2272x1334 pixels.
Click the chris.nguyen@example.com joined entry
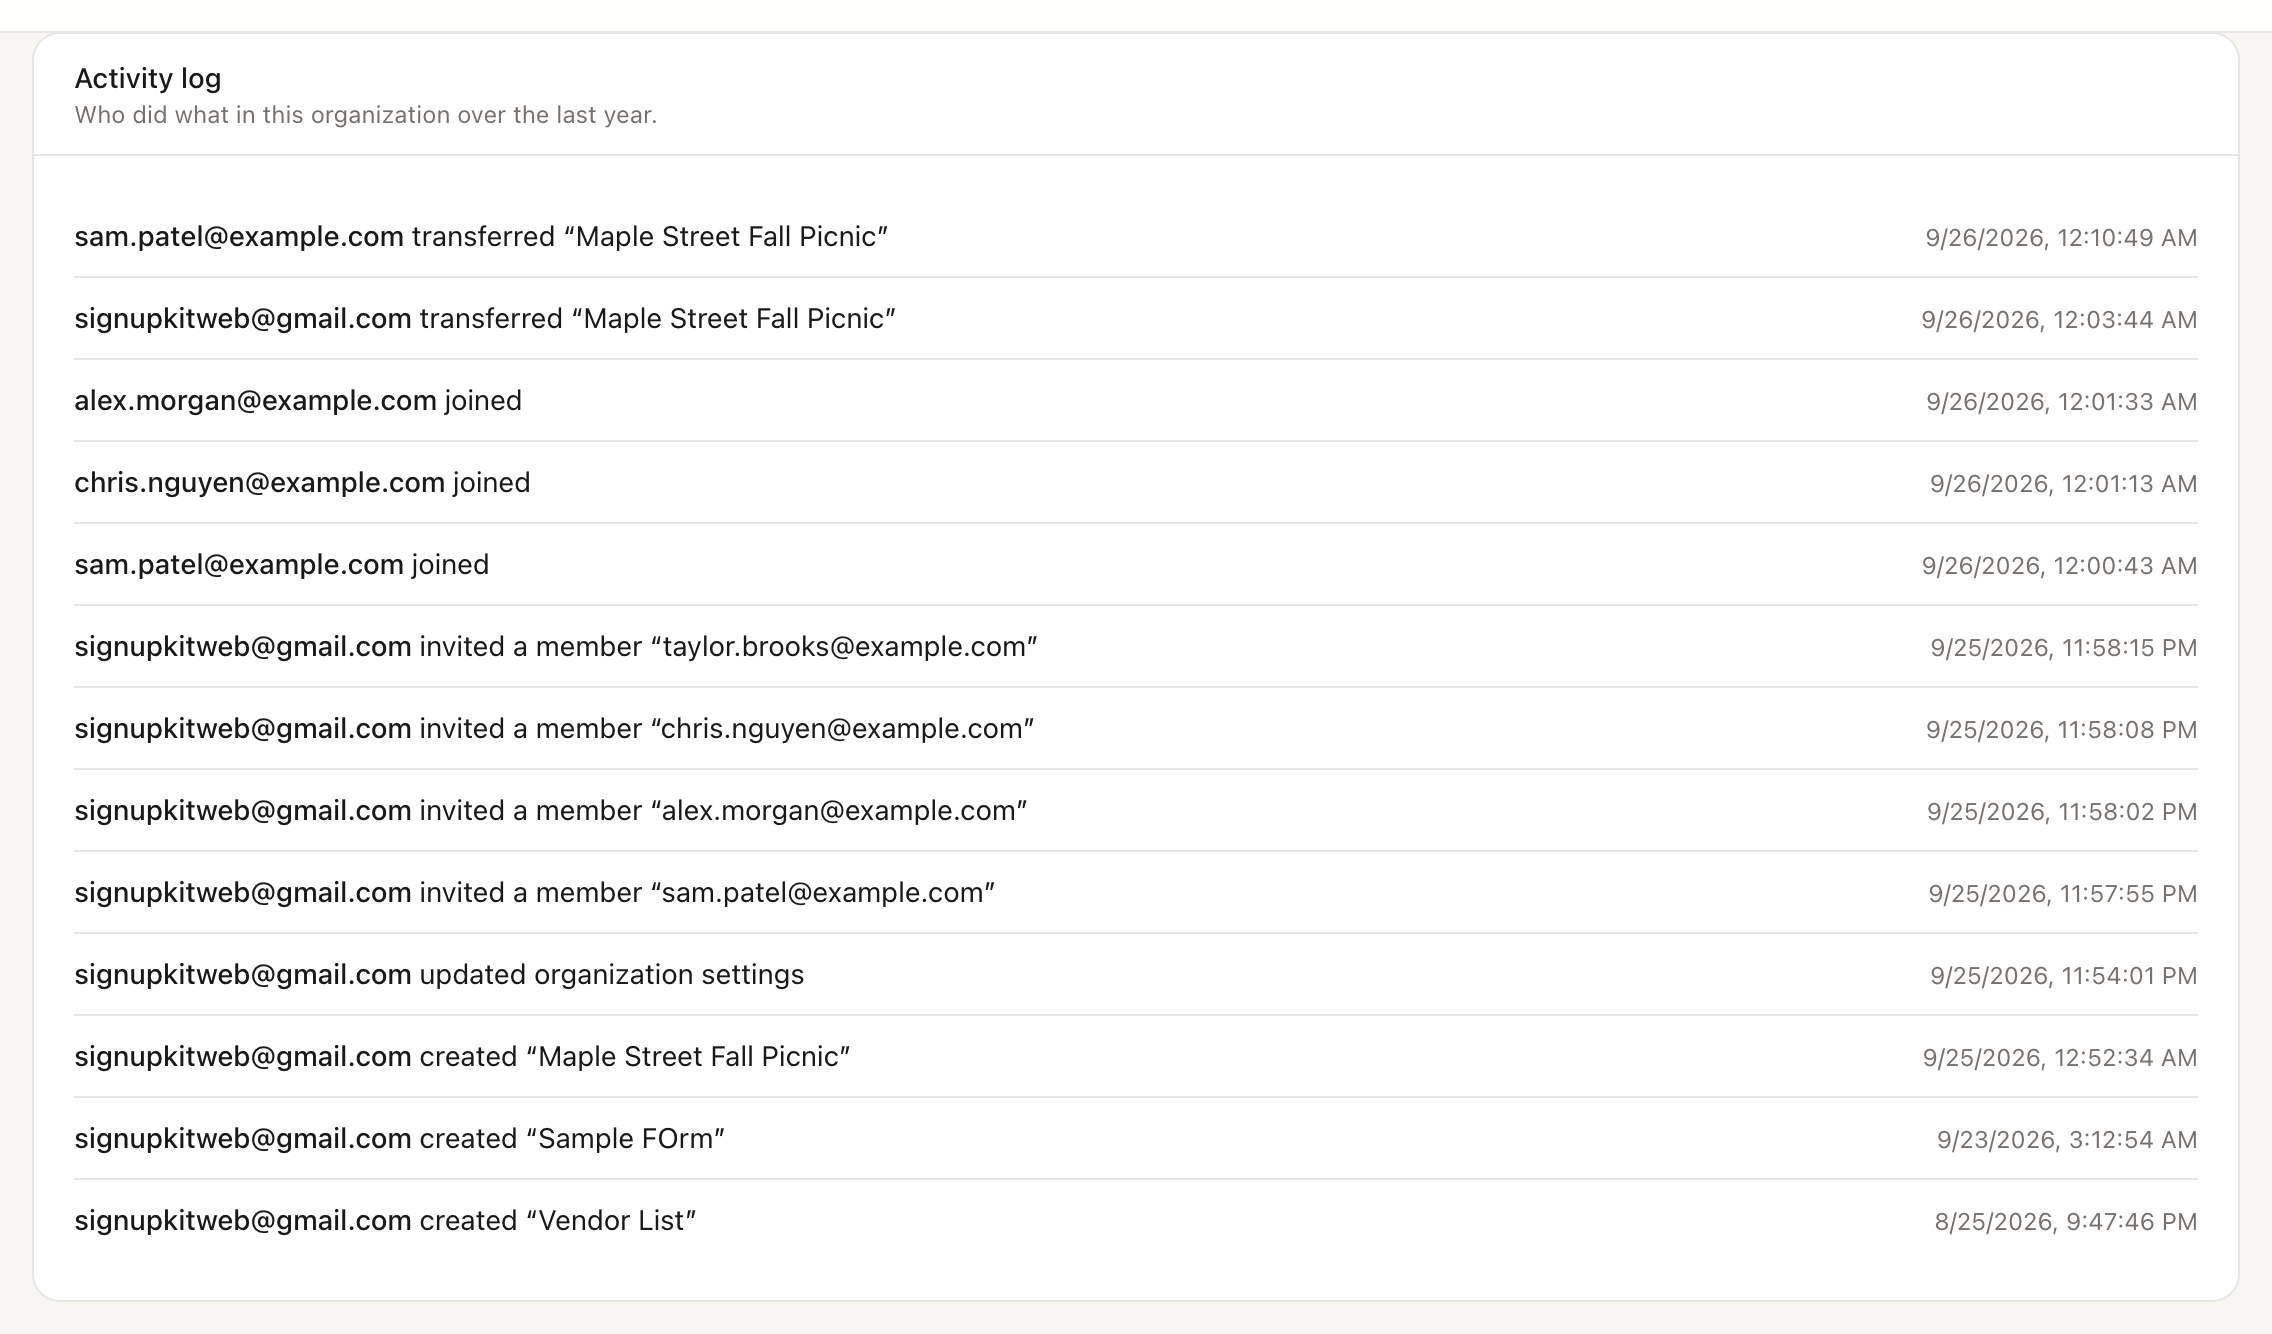(x=1136, y=483)
